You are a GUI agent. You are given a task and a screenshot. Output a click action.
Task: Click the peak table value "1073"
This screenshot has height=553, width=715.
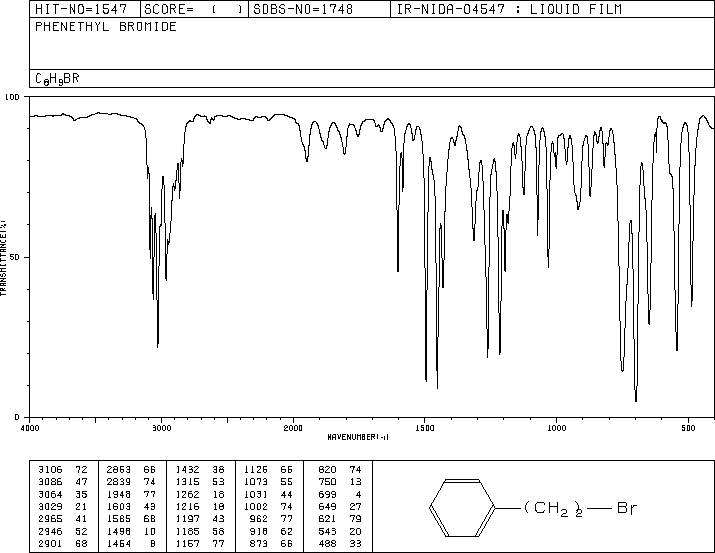[256, 482]
